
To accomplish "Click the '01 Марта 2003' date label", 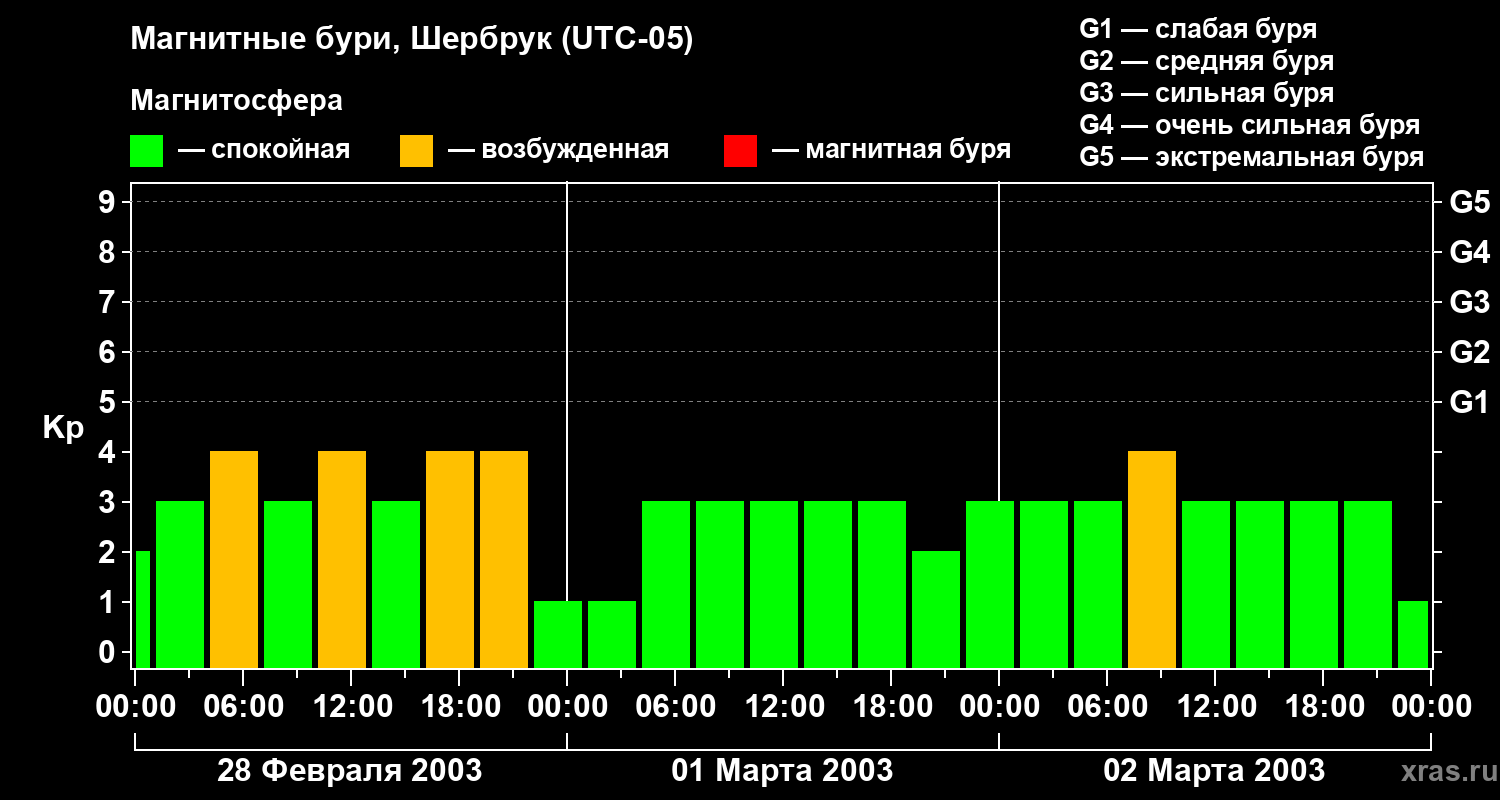I will pos(782,771).
